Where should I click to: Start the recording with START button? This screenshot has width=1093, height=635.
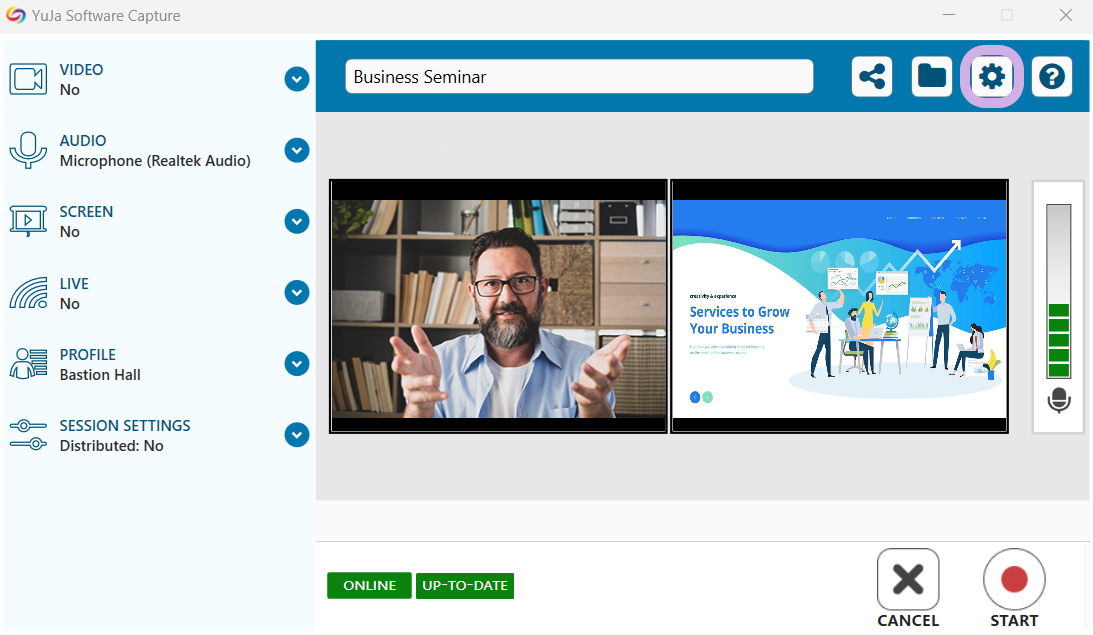tap(1014, 588)
